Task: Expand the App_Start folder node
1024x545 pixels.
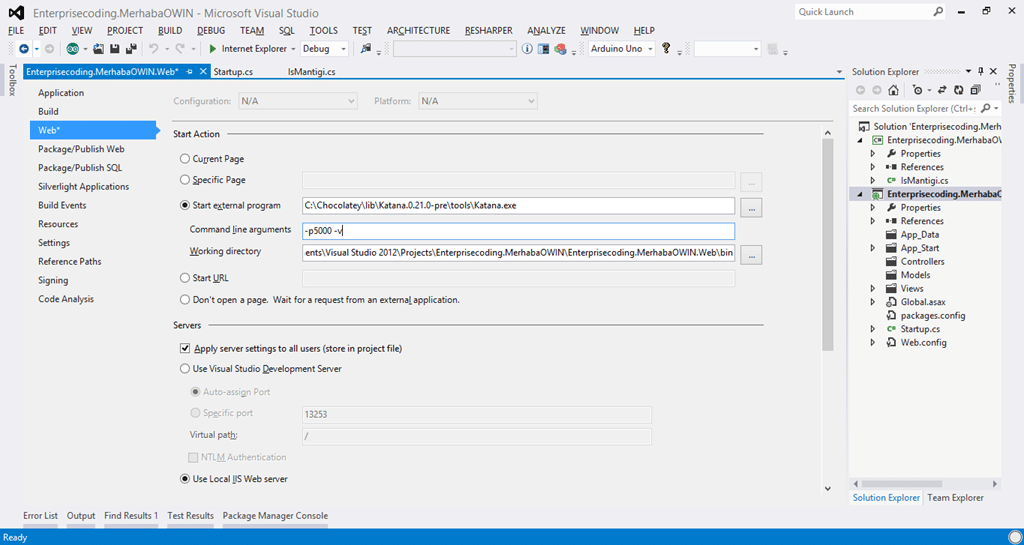Action: 873,248
